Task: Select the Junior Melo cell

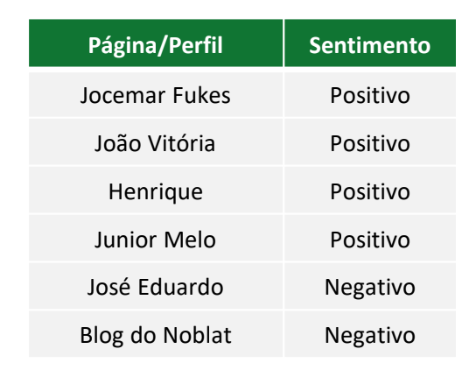Action: click(156, 238)
